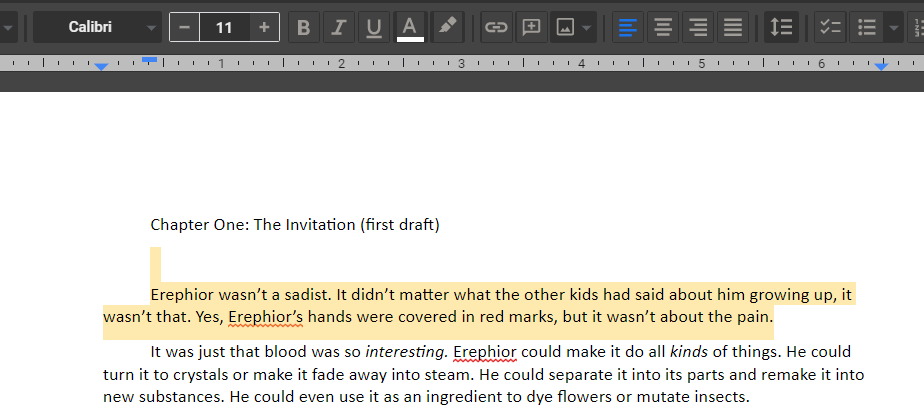924x420 pixels.
Task: Set center text alignment
Action: click(x=663, y=27)
